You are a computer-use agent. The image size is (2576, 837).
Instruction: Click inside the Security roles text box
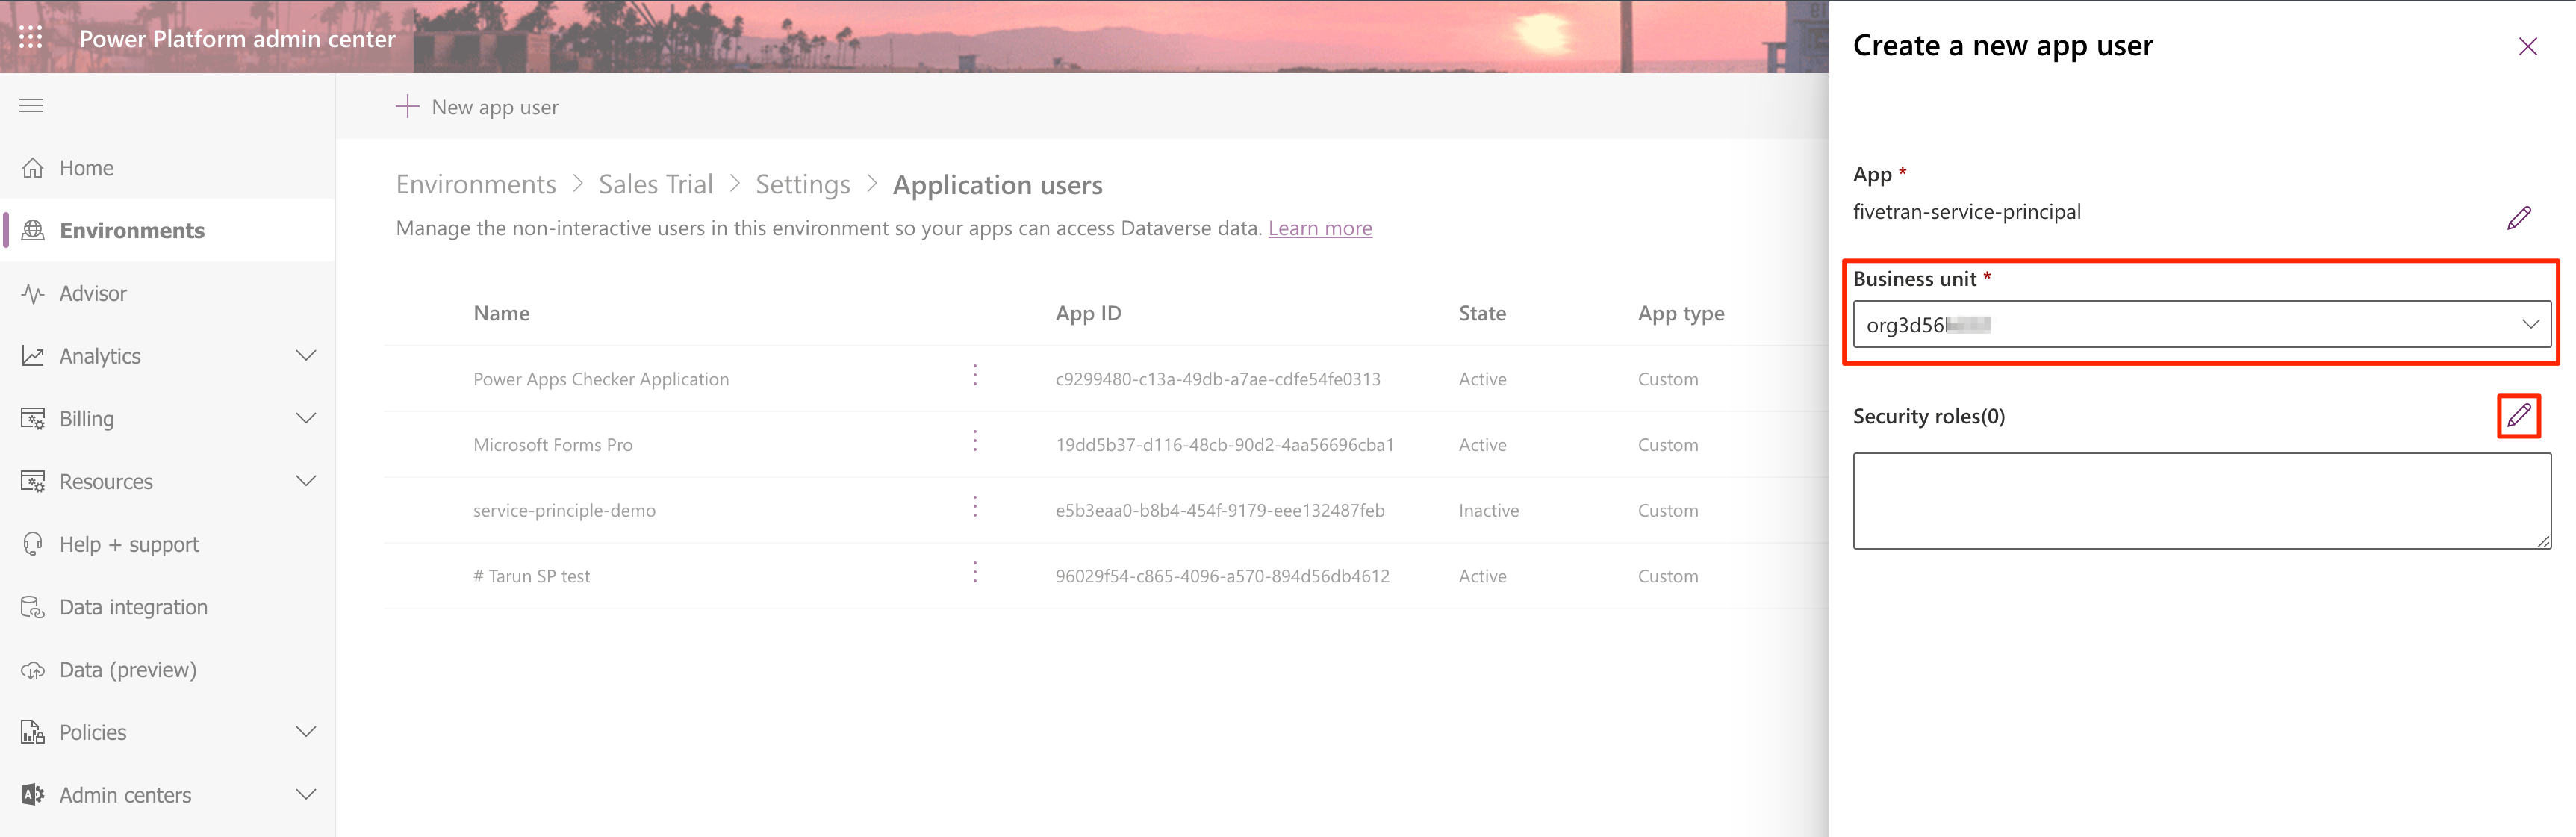click(2201, 501)
